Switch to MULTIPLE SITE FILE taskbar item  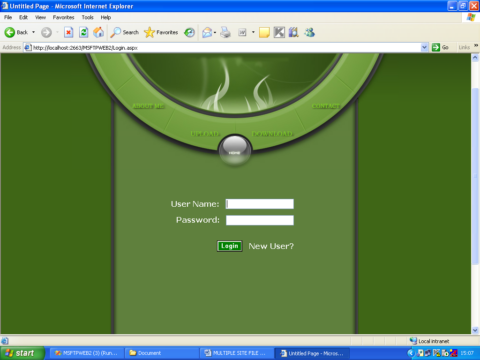pos(236,353)
